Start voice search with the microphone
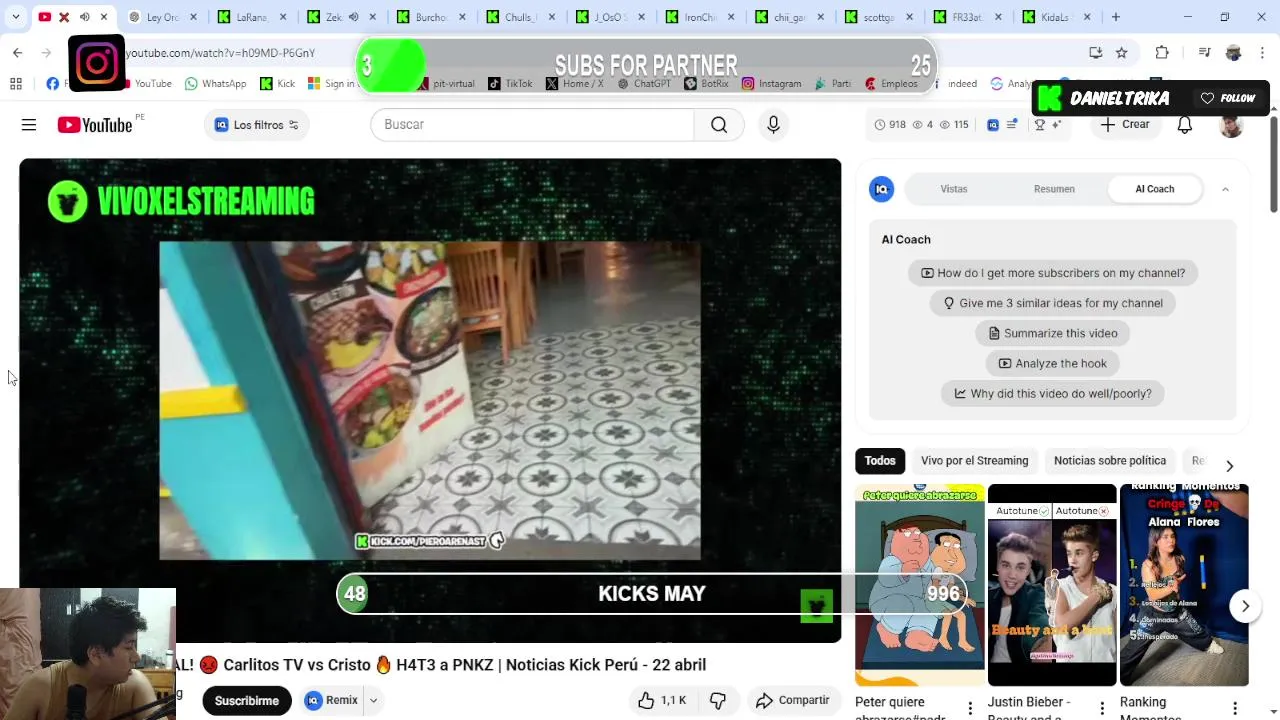This screenshot has height=720, width=1280. point(773,125)
